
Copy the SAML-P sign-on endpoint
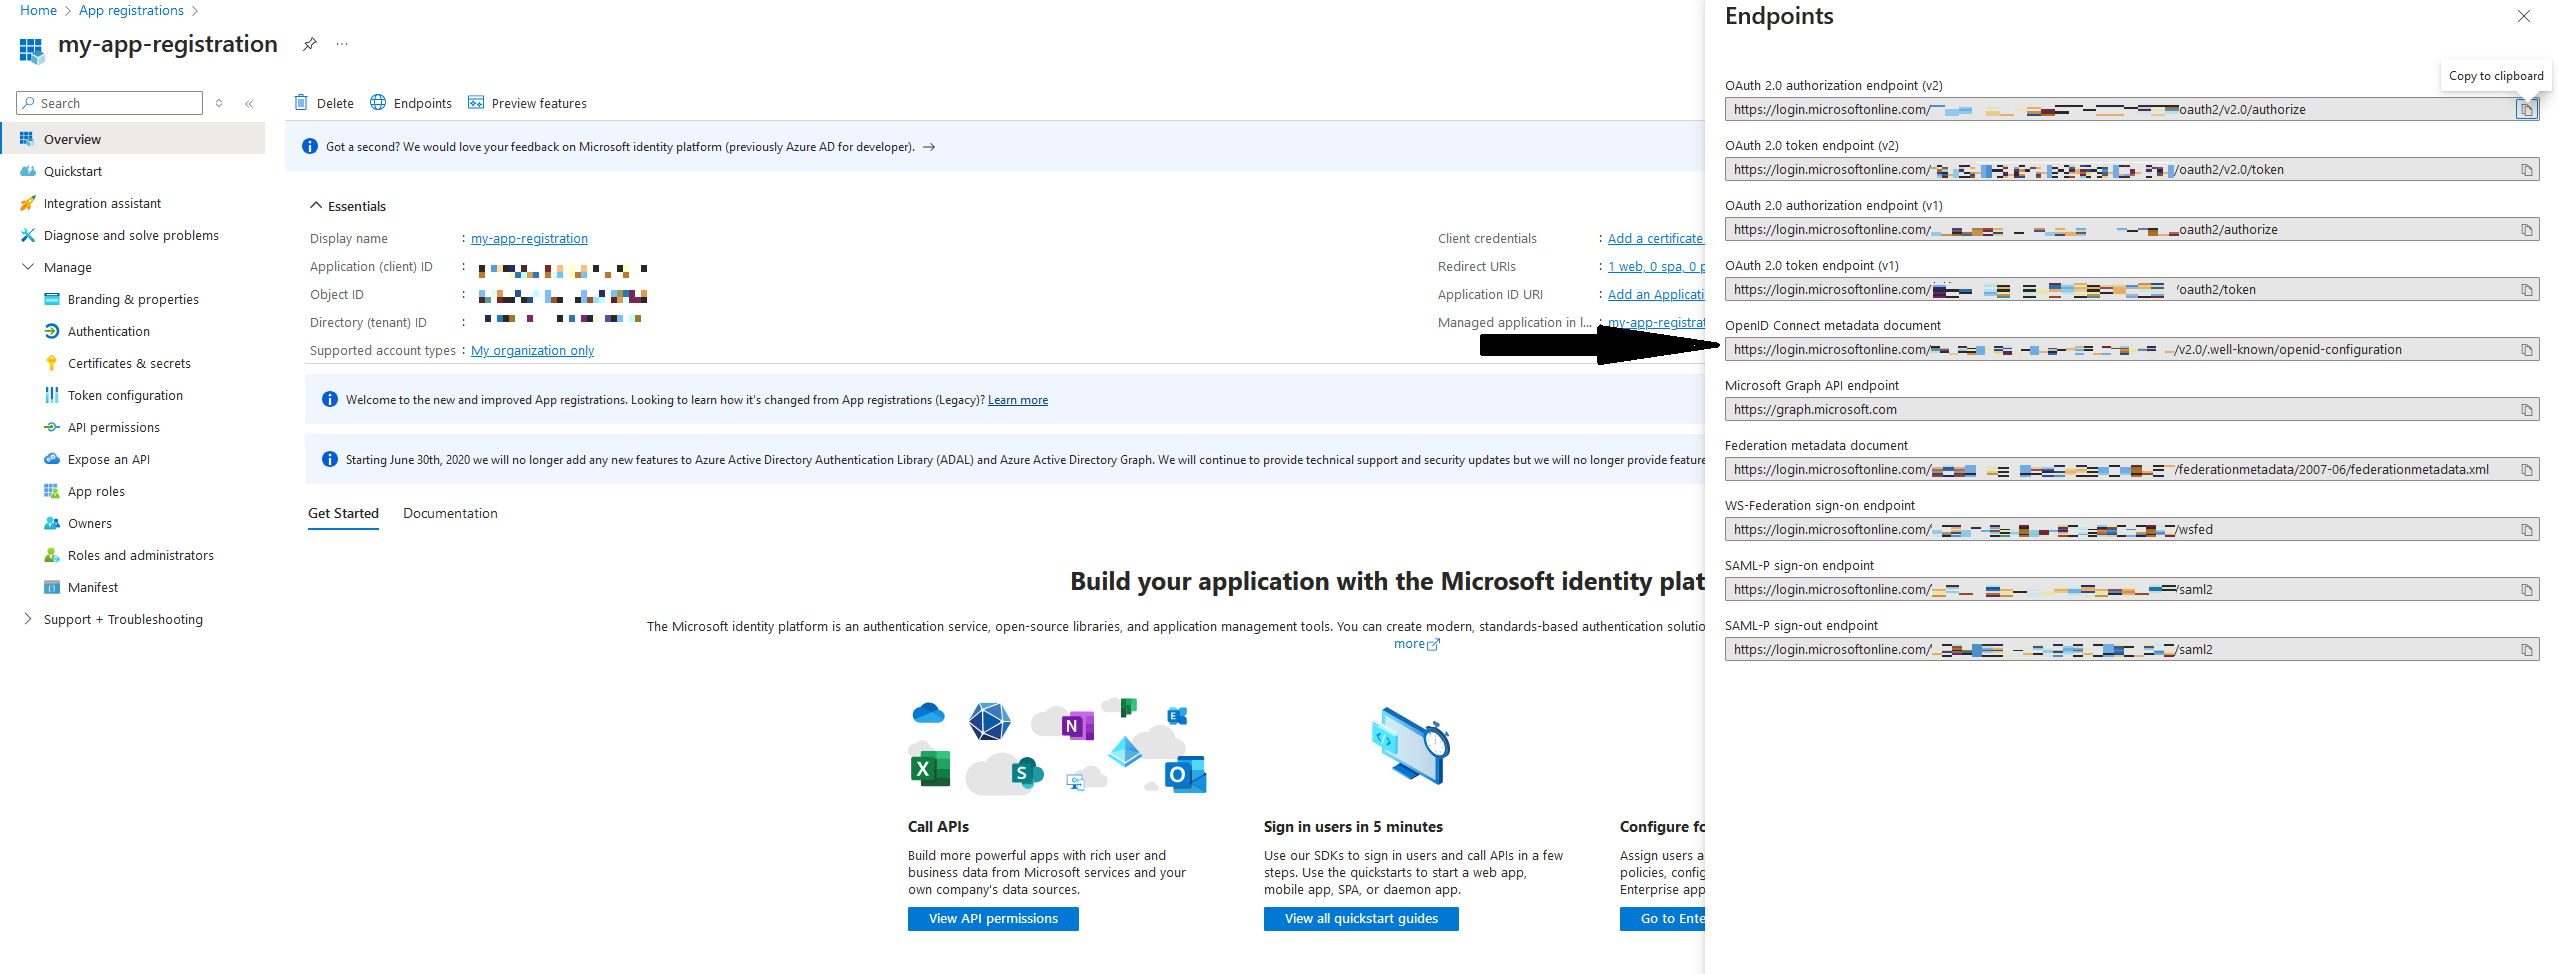click(2526, 590)
